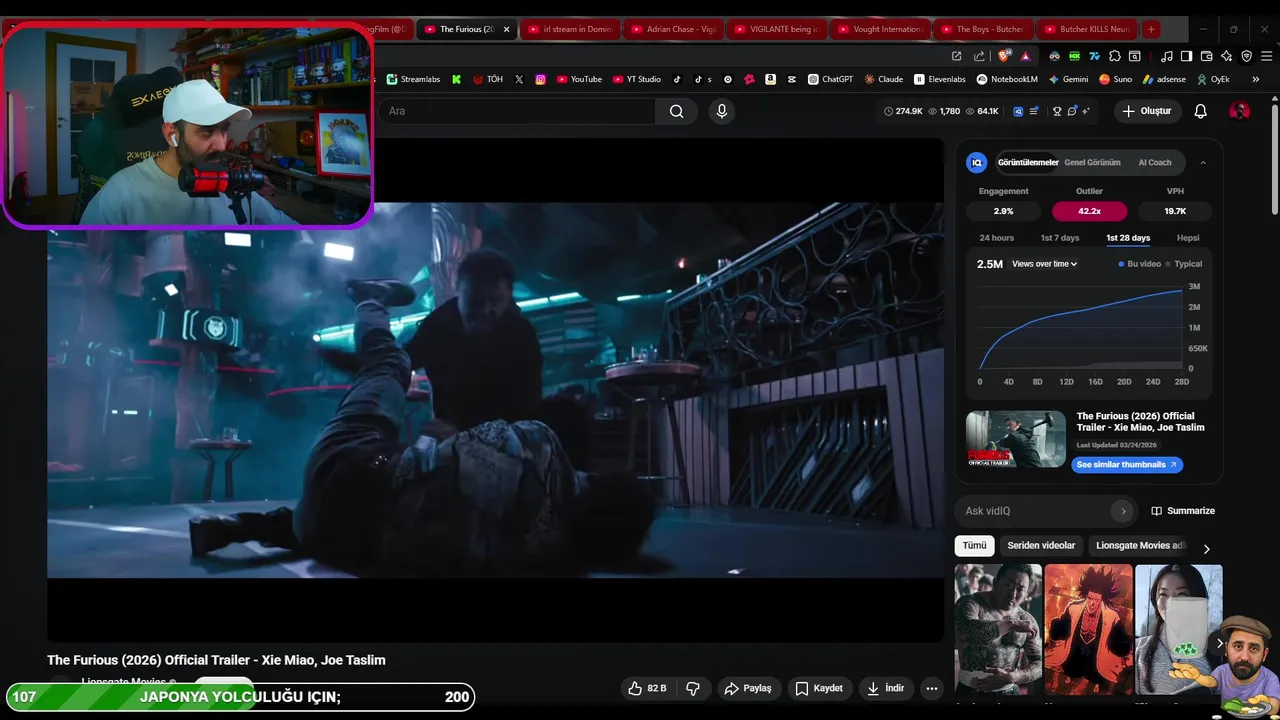Submit the Ask vidIQ arrow button
The height and width of the screenshot is (720, 1280).
(x=1123, y=511)
